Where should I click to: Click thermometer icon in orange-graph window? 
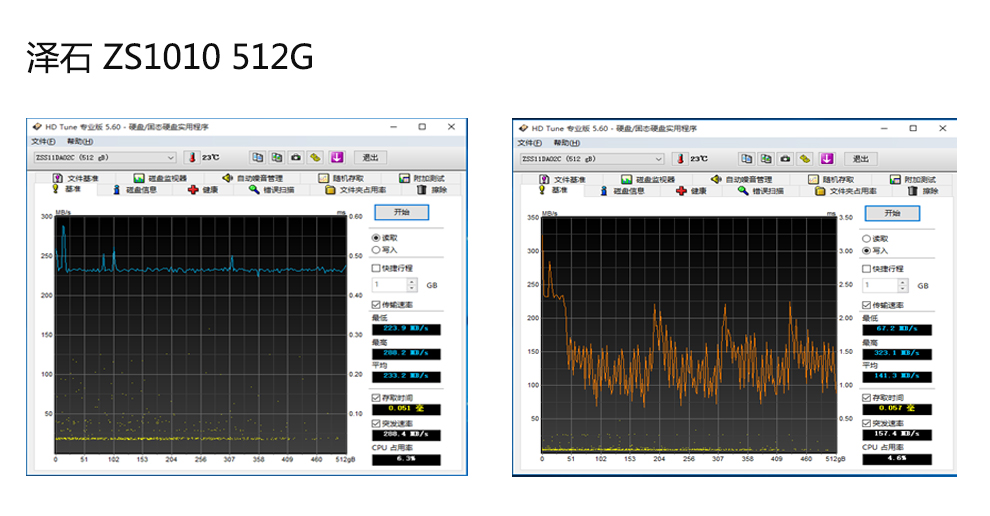coord(681,159)
